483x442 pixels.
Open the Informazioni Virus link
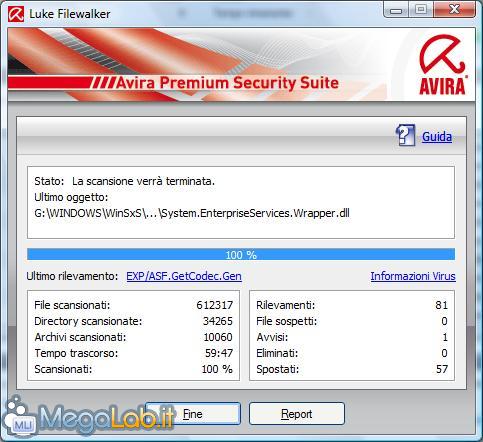click(413, 276)
